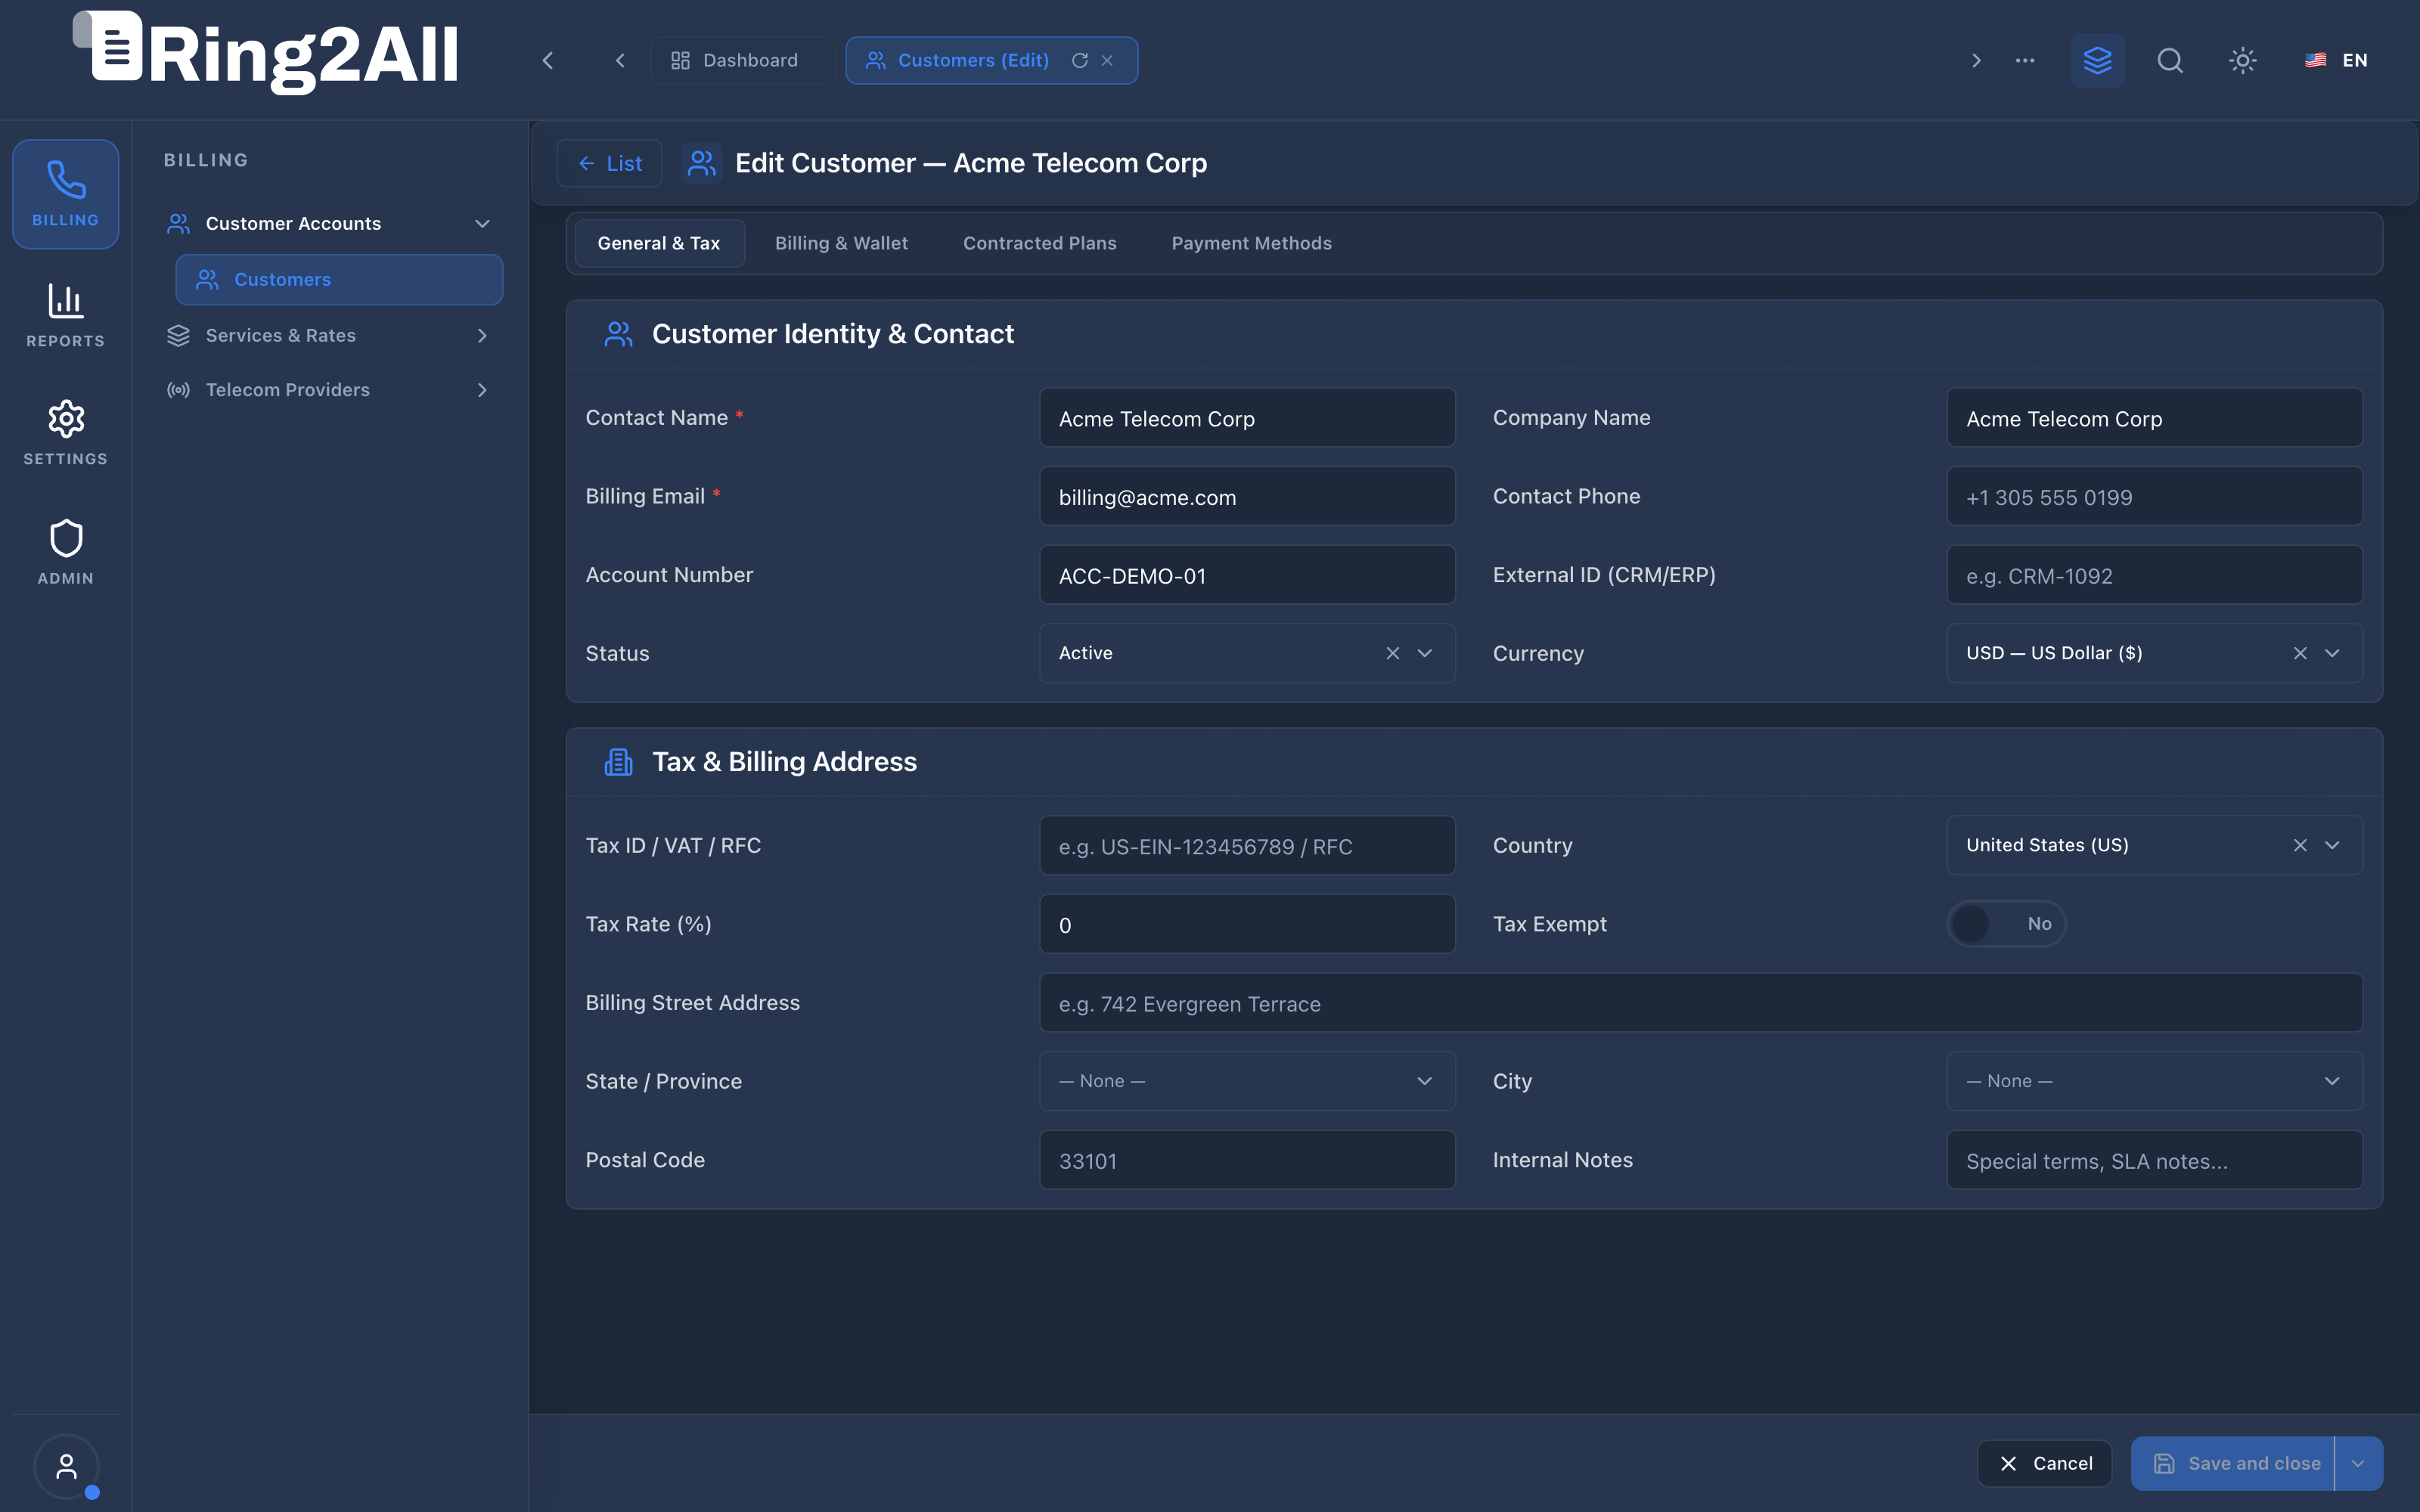Open the Billing section in the left rail

65,194
